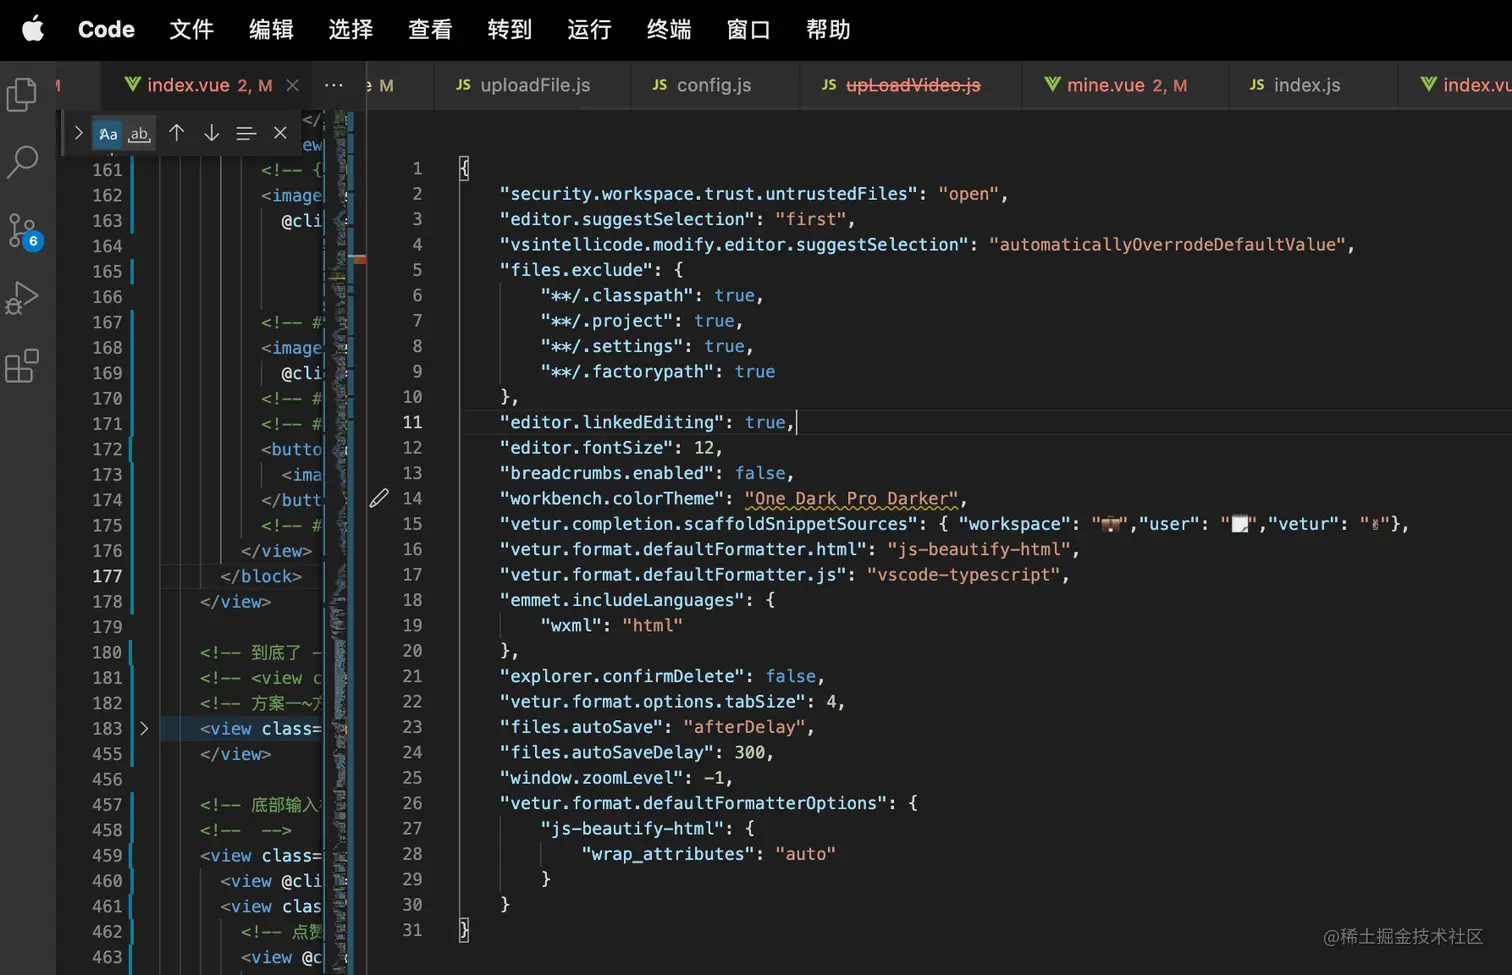Click the Apple menu icon
The image size is (1512, 975).
click(x=33, y=29)
